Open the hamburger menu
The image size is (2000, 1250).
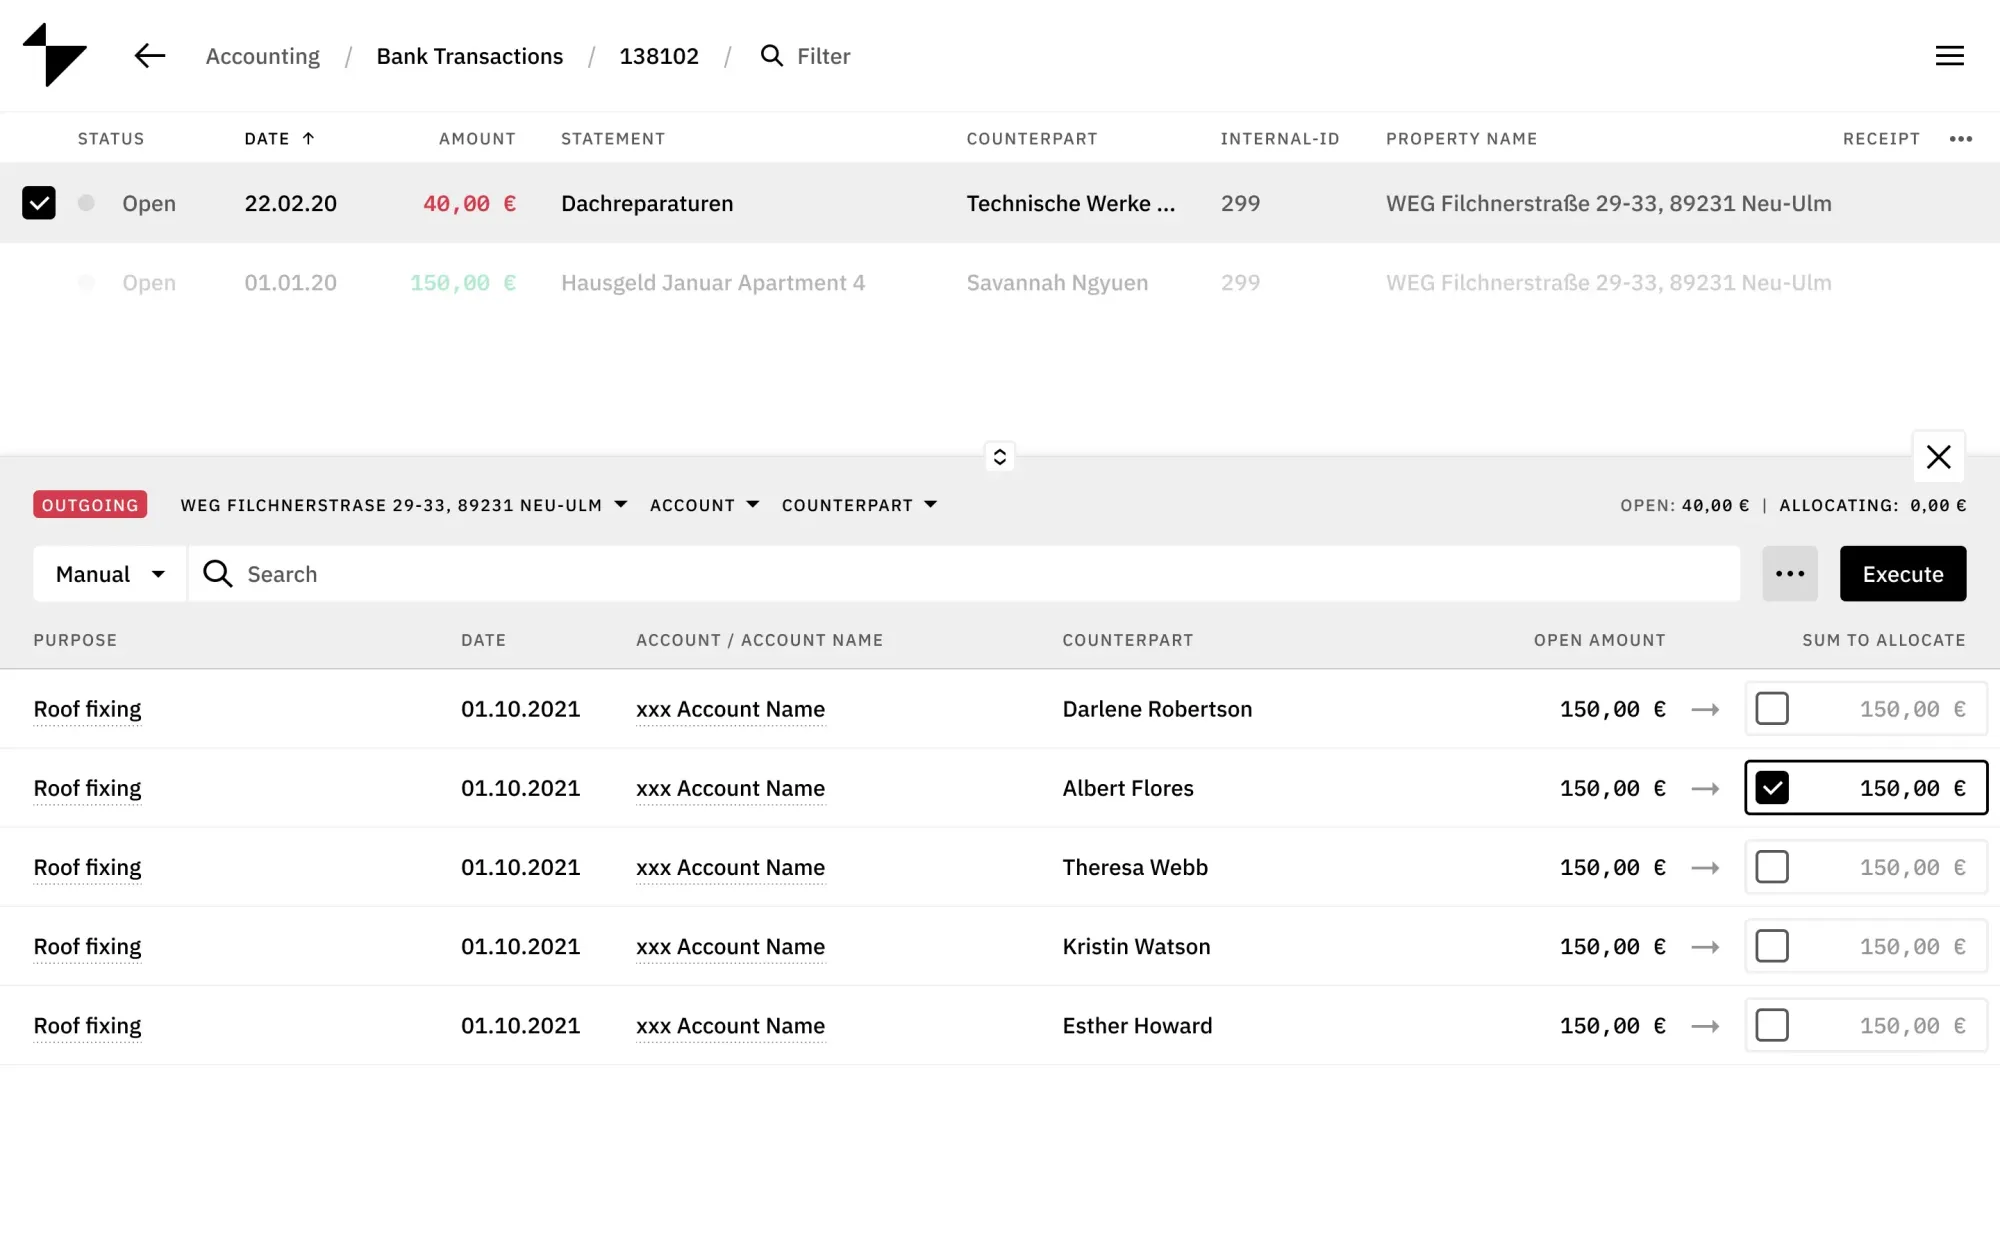point(1949,56)
